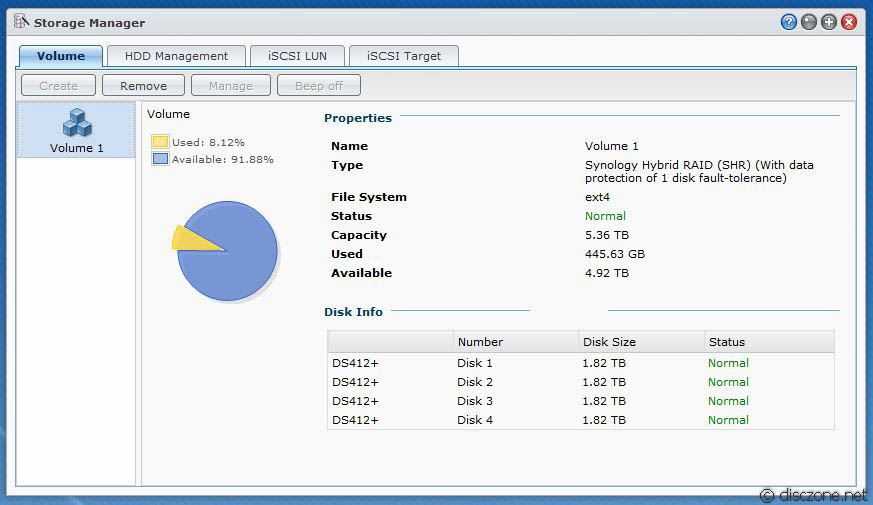Click the Storage Manager title icon
This screenshot has height=505, width=873.
[x=21, y=21]
